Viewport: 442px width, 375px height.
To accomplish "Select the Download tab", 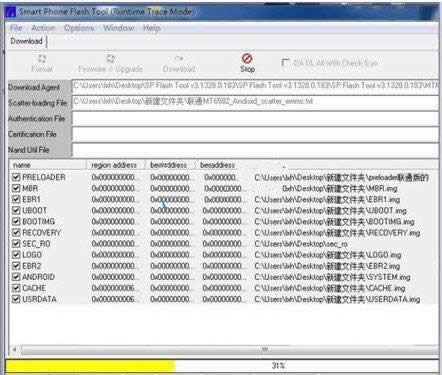I will click(26, 41).
